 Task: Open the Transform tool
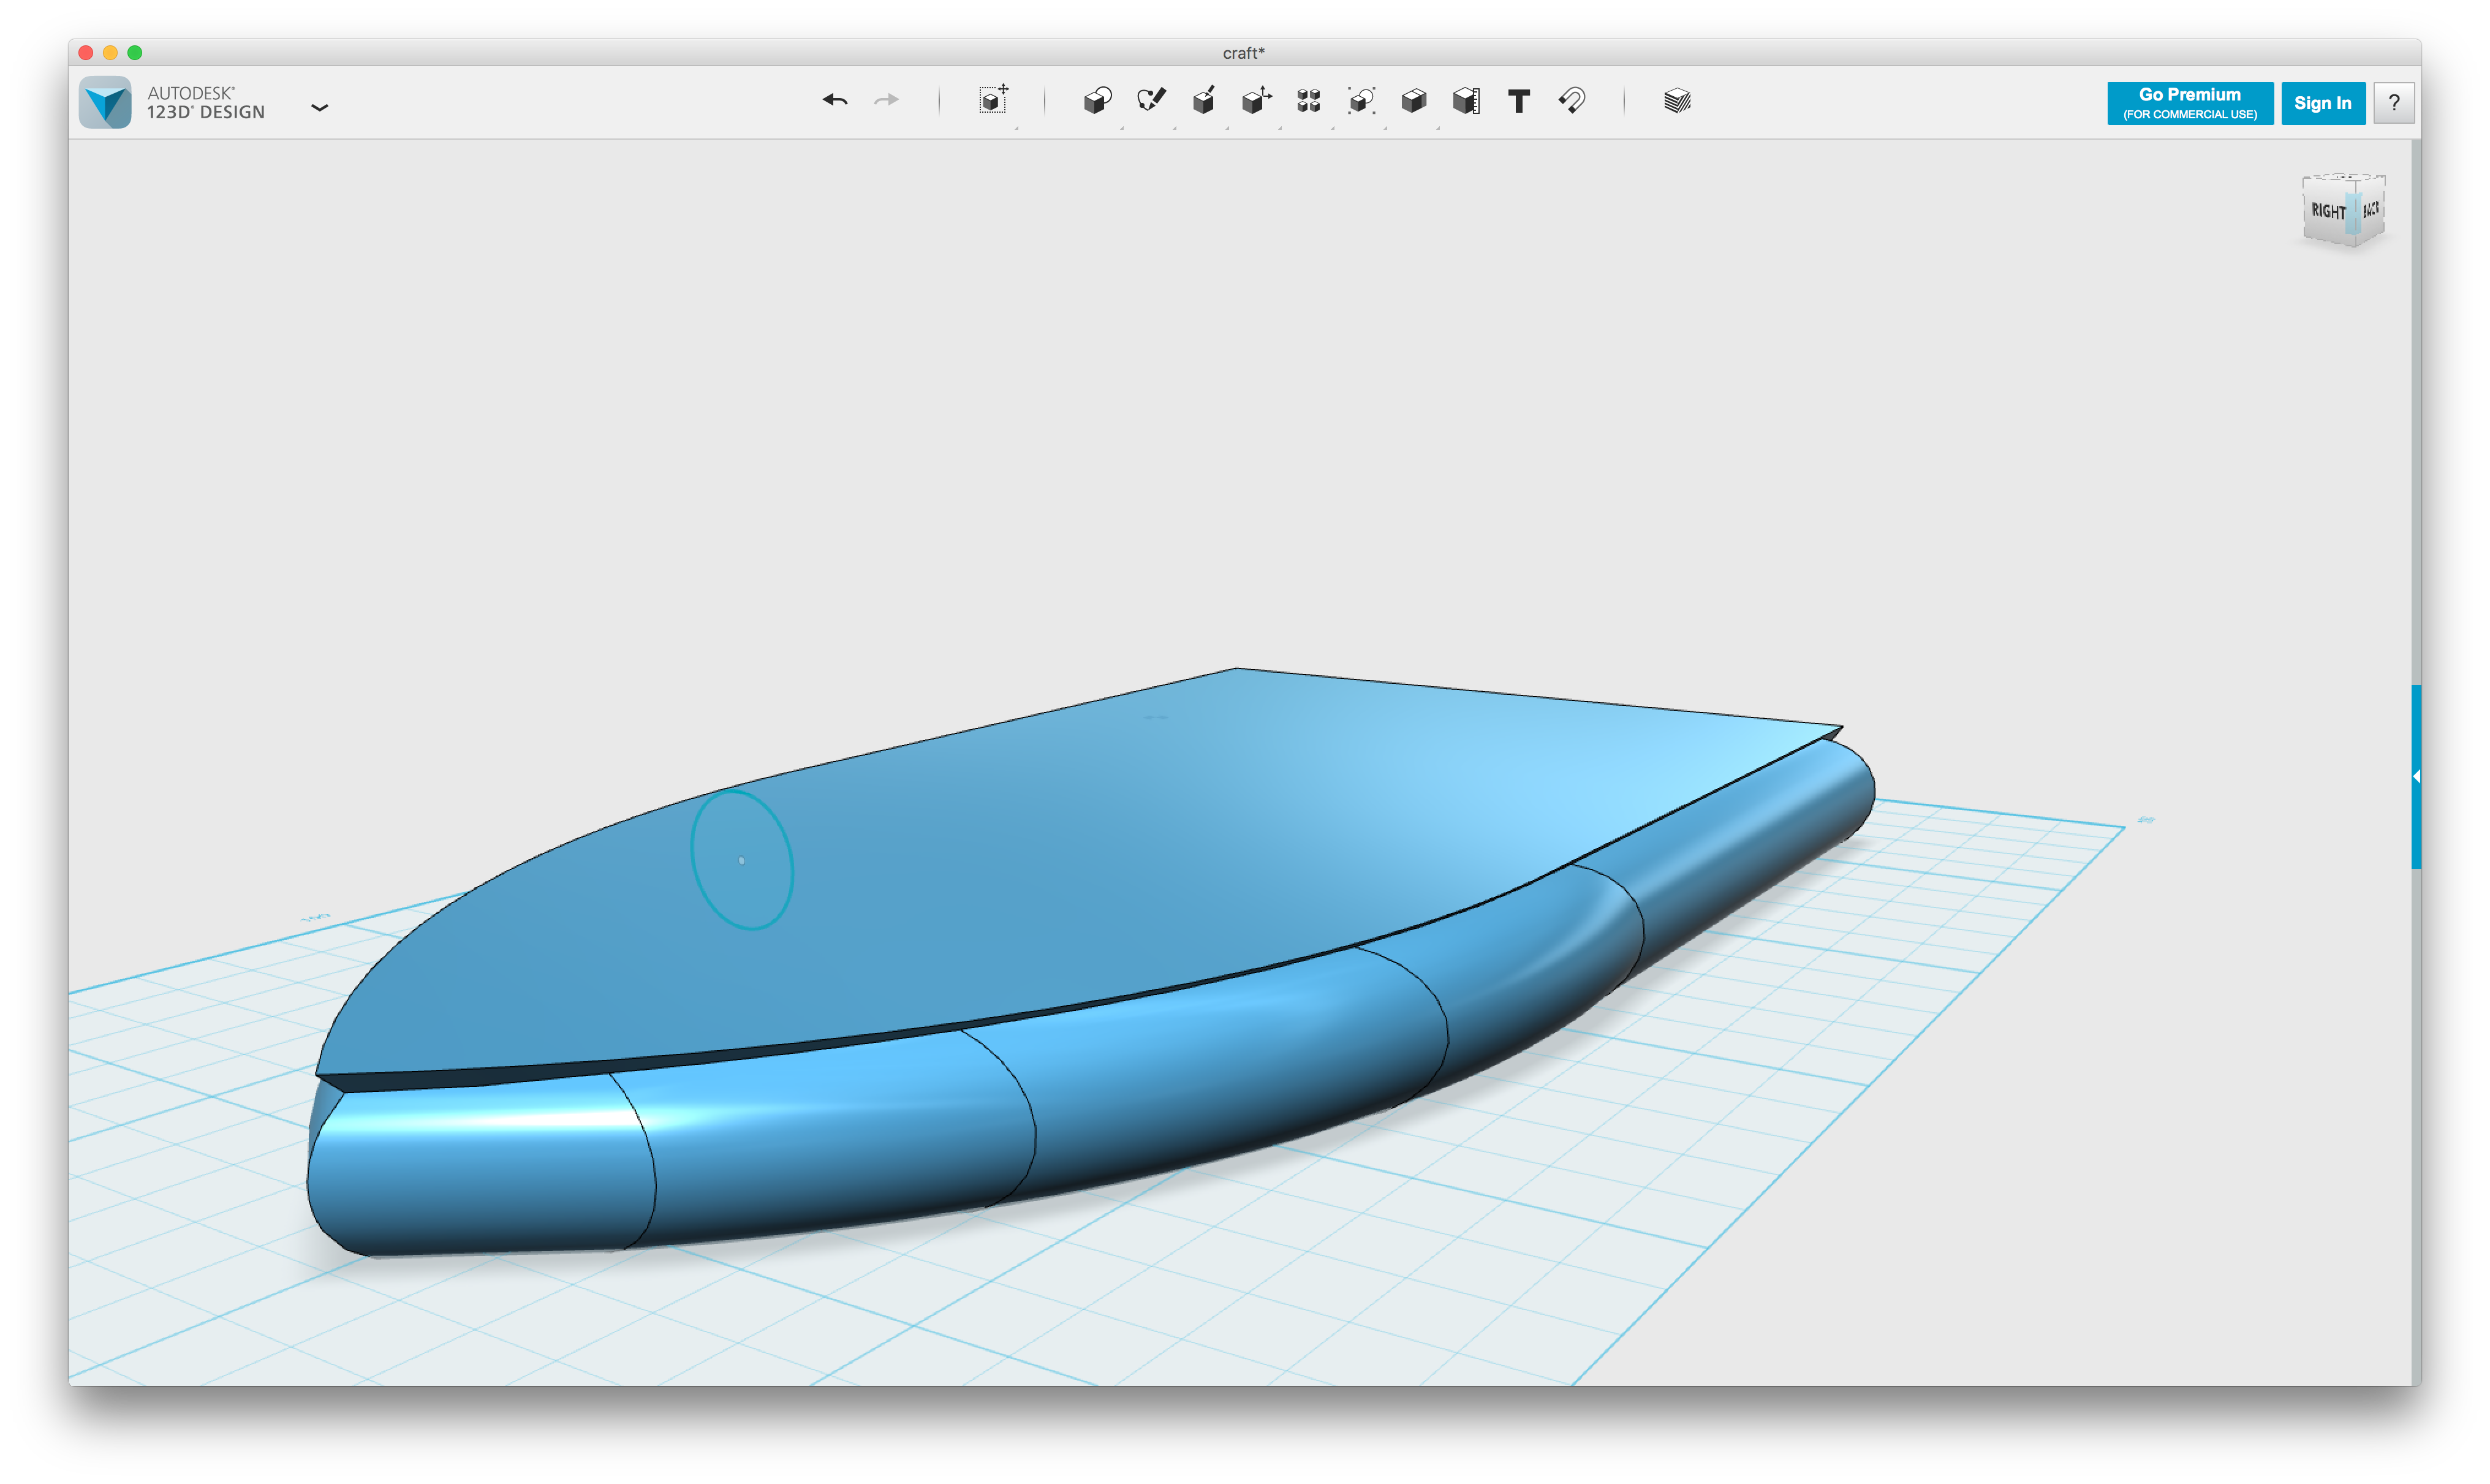(993, 100)
